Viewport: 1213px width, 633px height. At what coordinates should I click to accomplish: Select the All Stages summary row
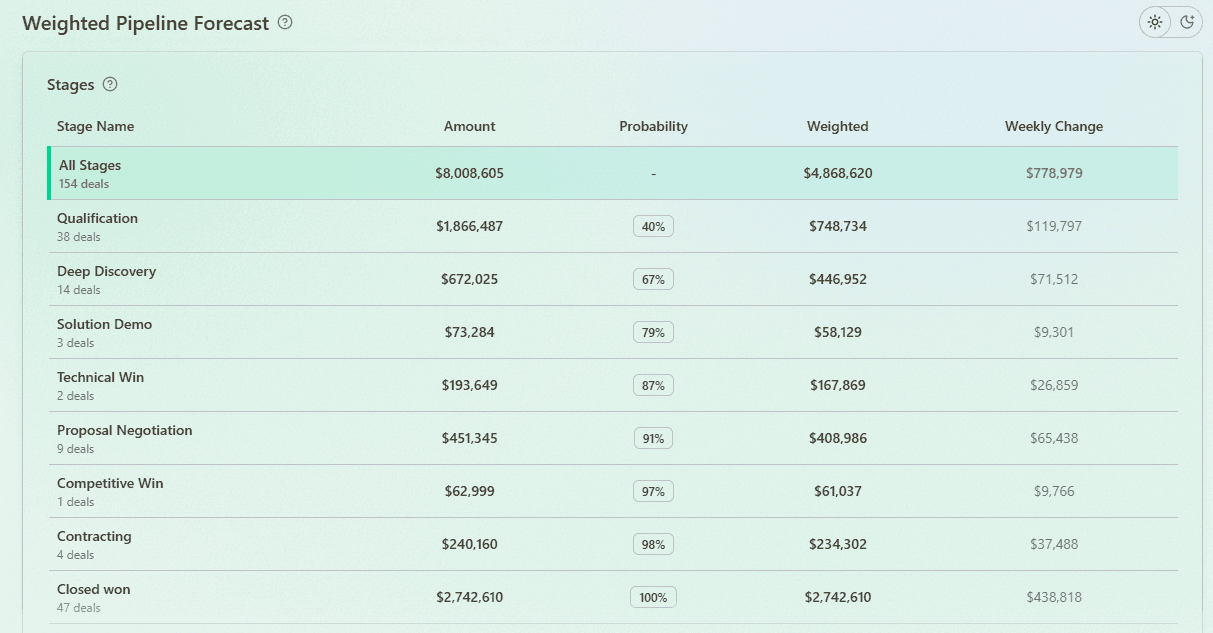(90, 173)
